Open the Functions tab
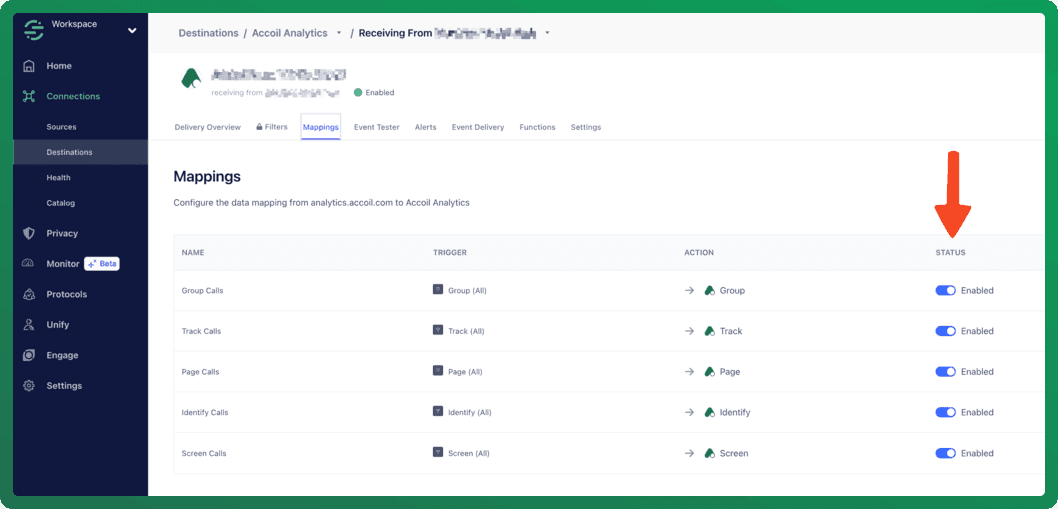 (537, 127)
